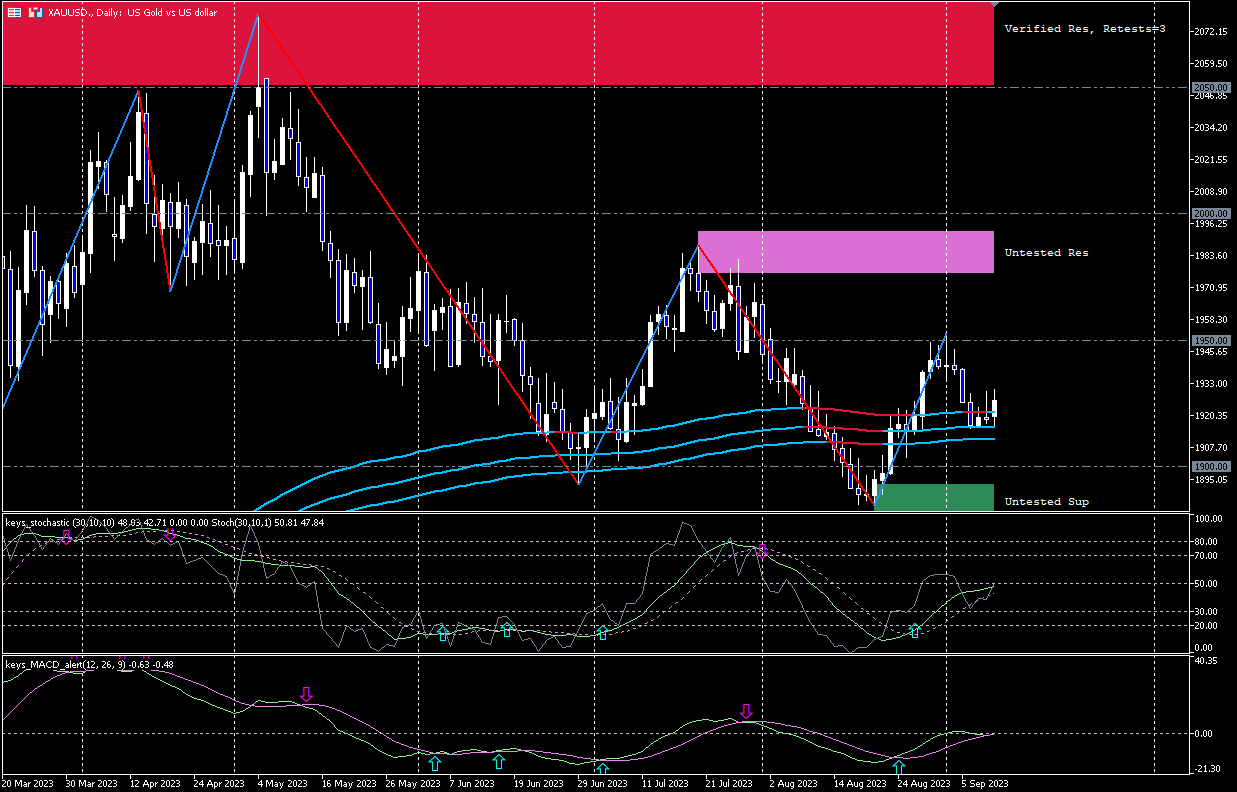Click stochastic magenta down arrow near 2 Aug

click(762, 550)
